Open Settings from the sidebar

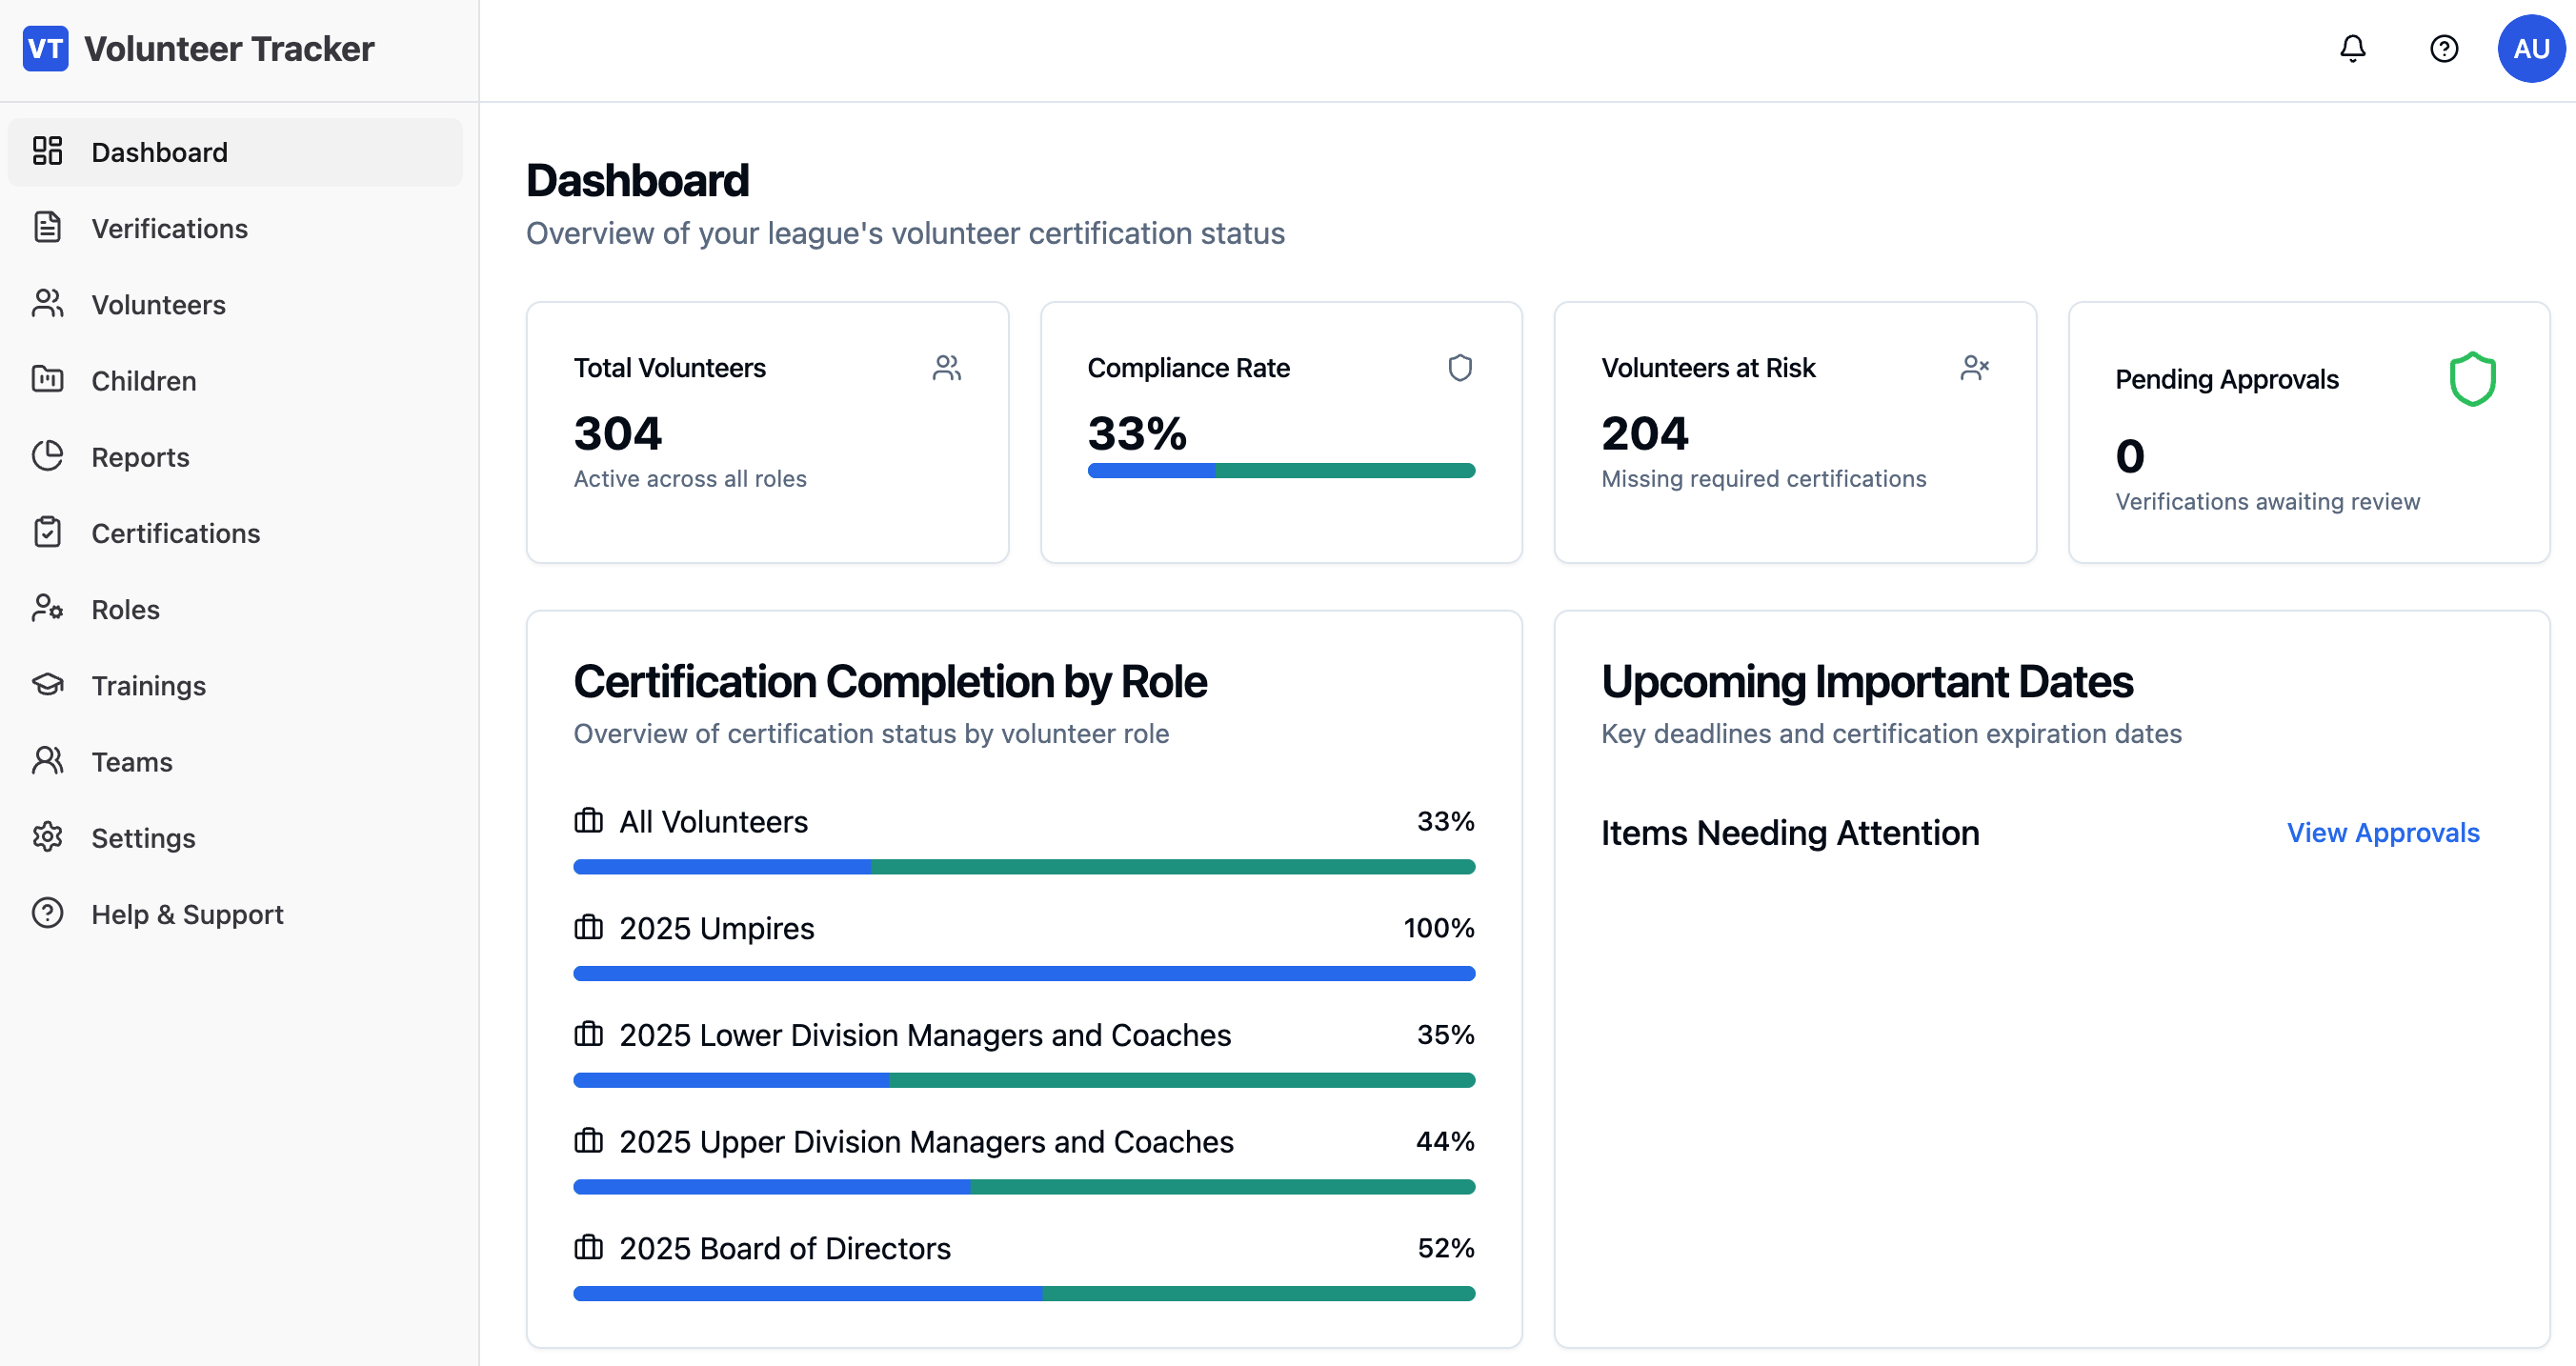point(143,838)
